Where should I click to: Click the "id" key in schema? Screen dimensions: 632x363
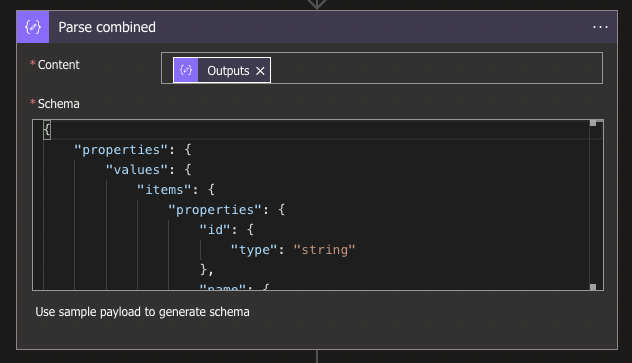(215, 230)
